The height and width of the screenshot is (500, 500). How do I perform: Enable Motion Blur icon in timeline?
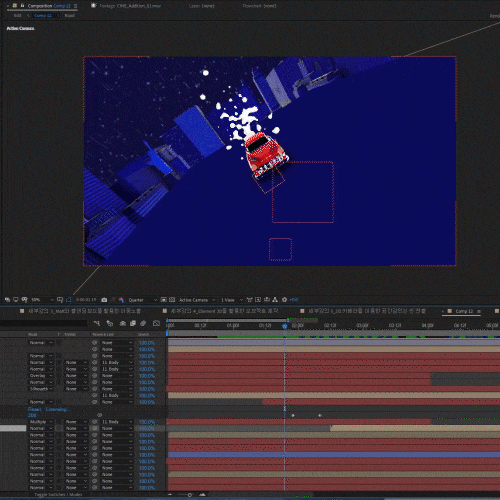tap(143, 323)
